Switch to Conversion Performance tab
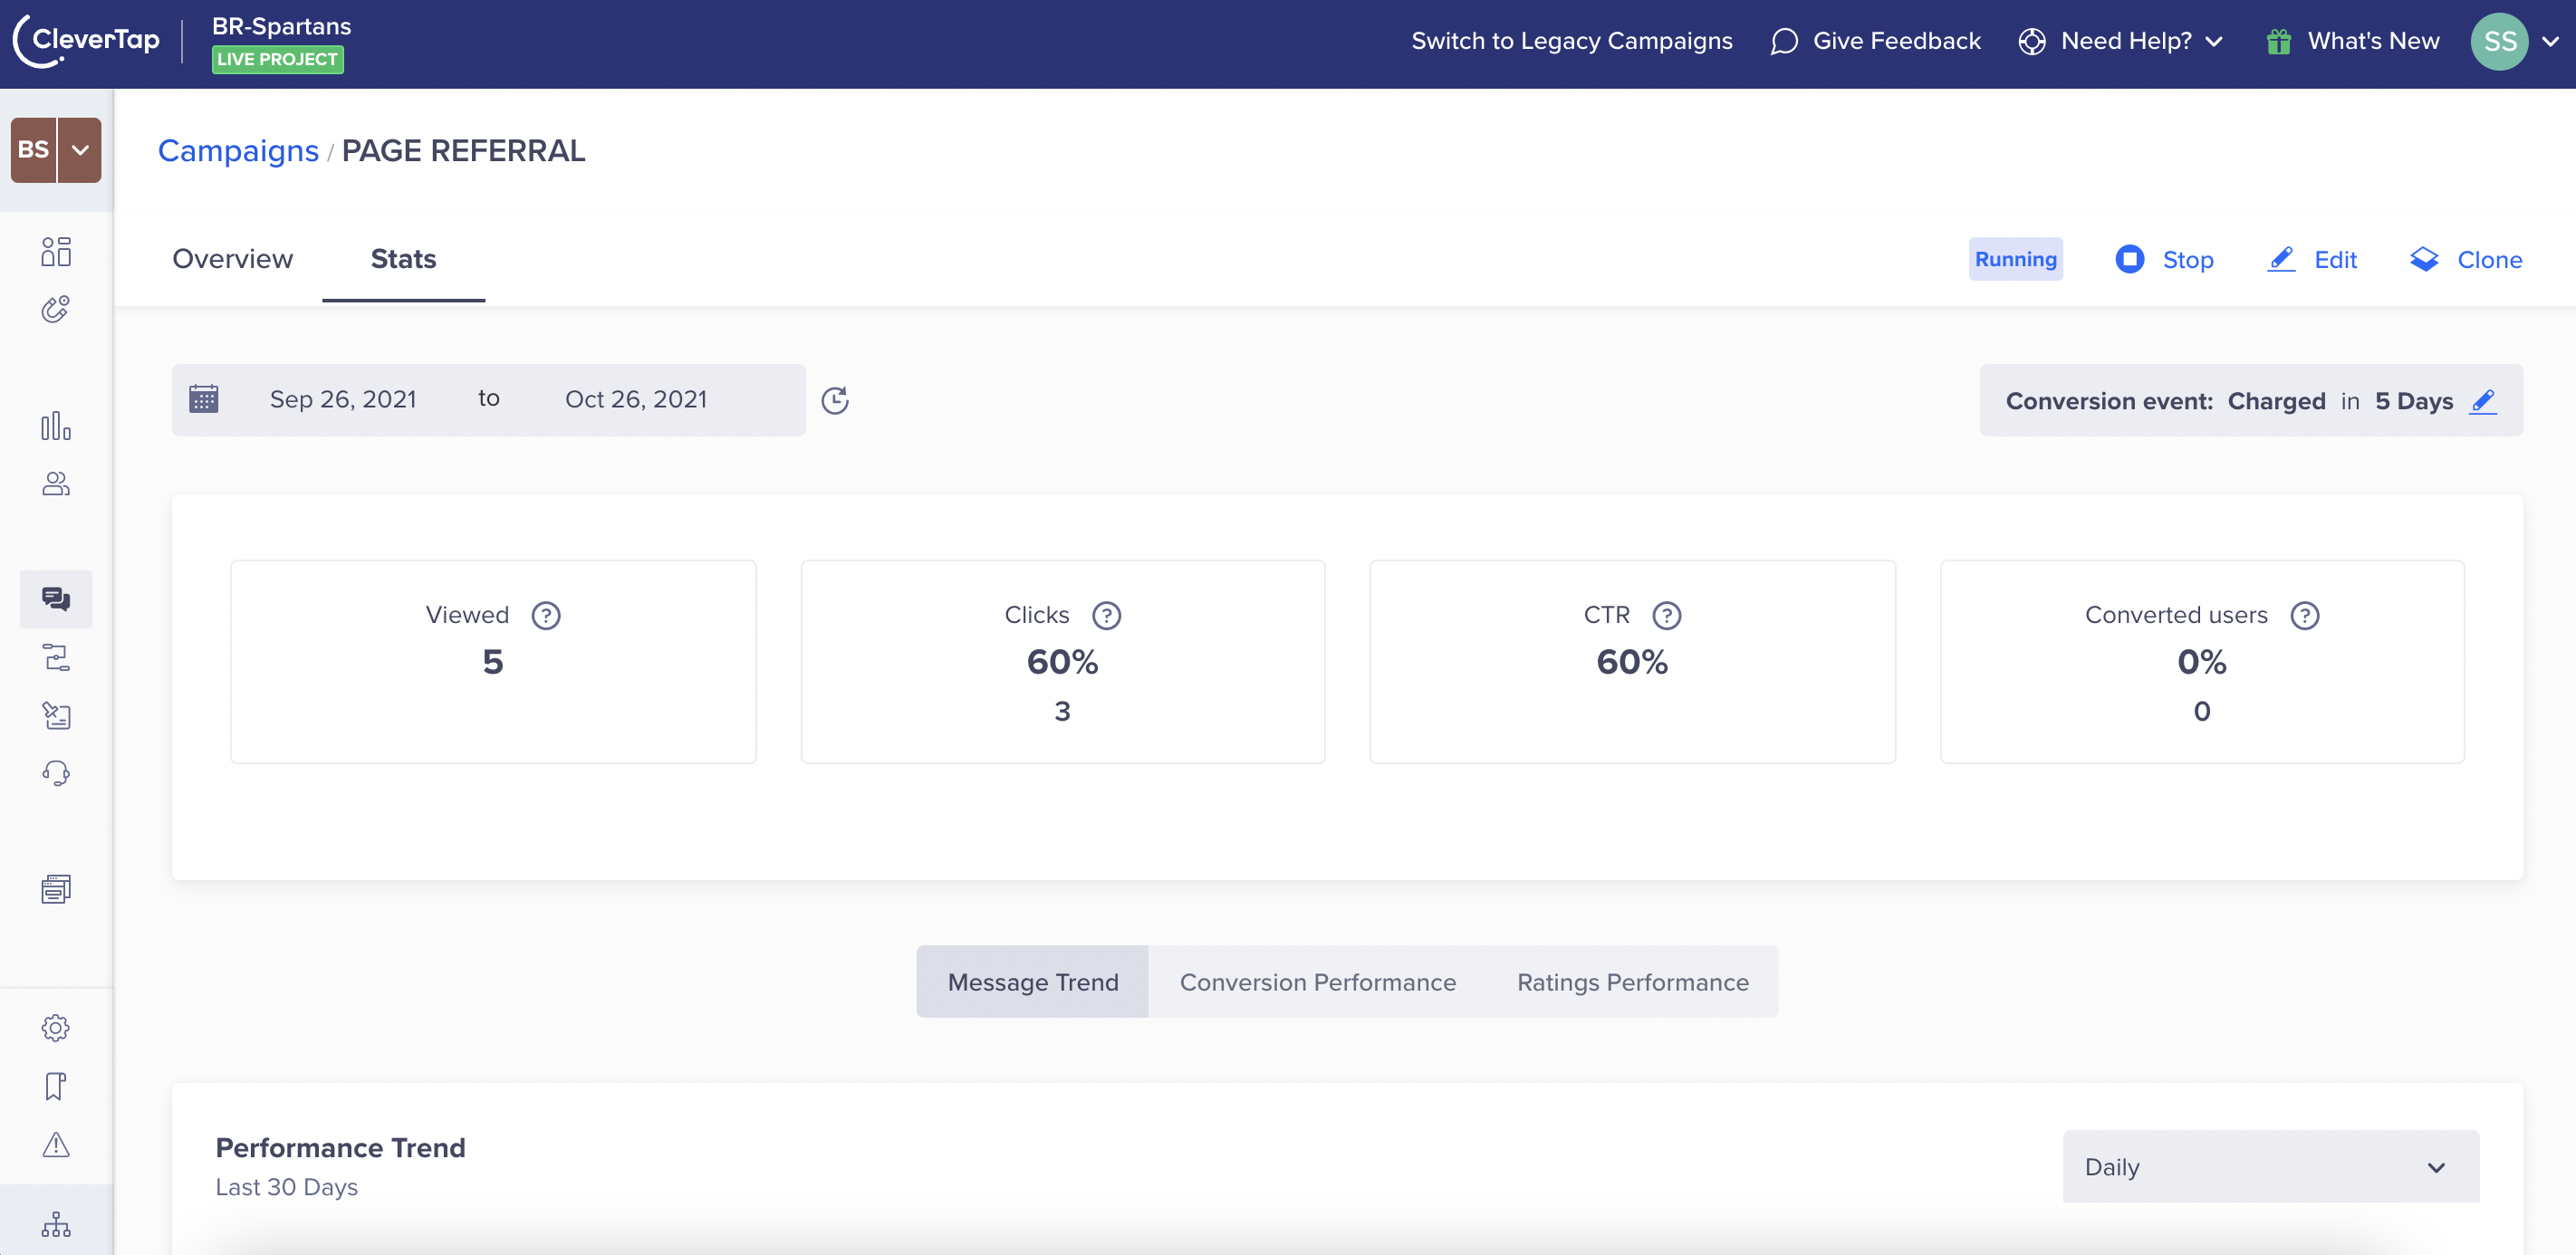2576x1255 pixels. 1318,982
